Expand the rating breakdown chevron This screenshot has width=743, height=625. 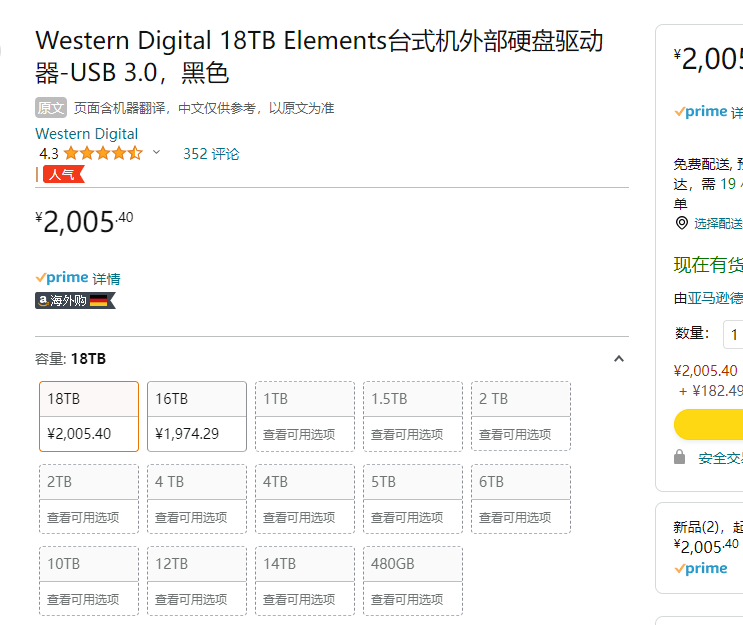(x=156, y=153)
